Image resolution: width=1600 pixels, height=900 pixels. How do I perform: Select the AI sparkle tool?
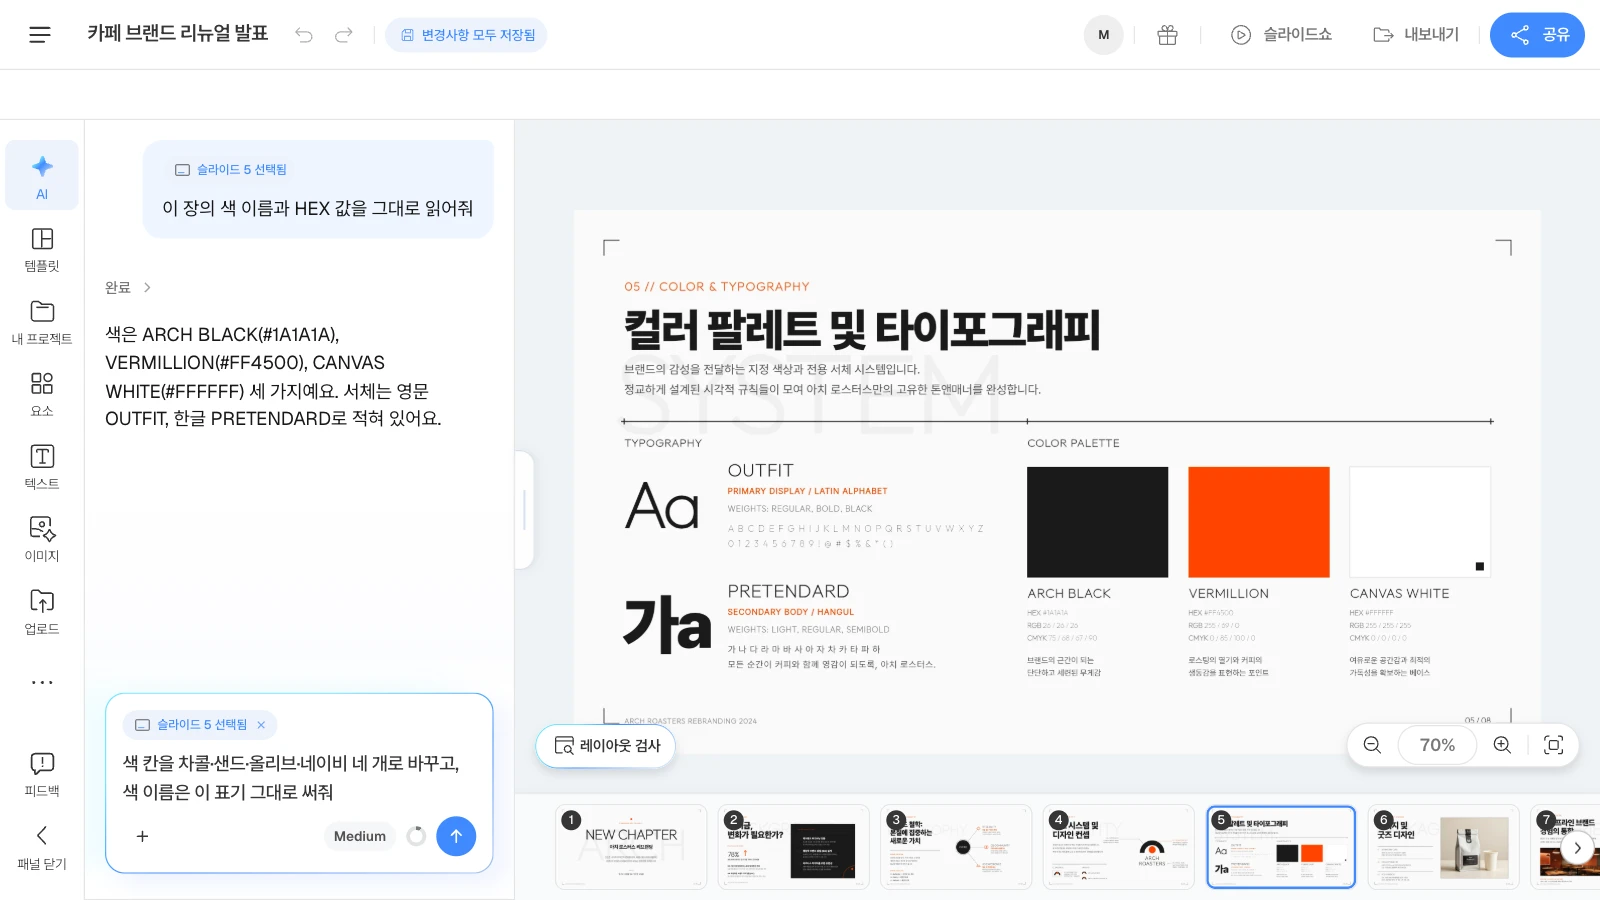[x=42, y=175]
